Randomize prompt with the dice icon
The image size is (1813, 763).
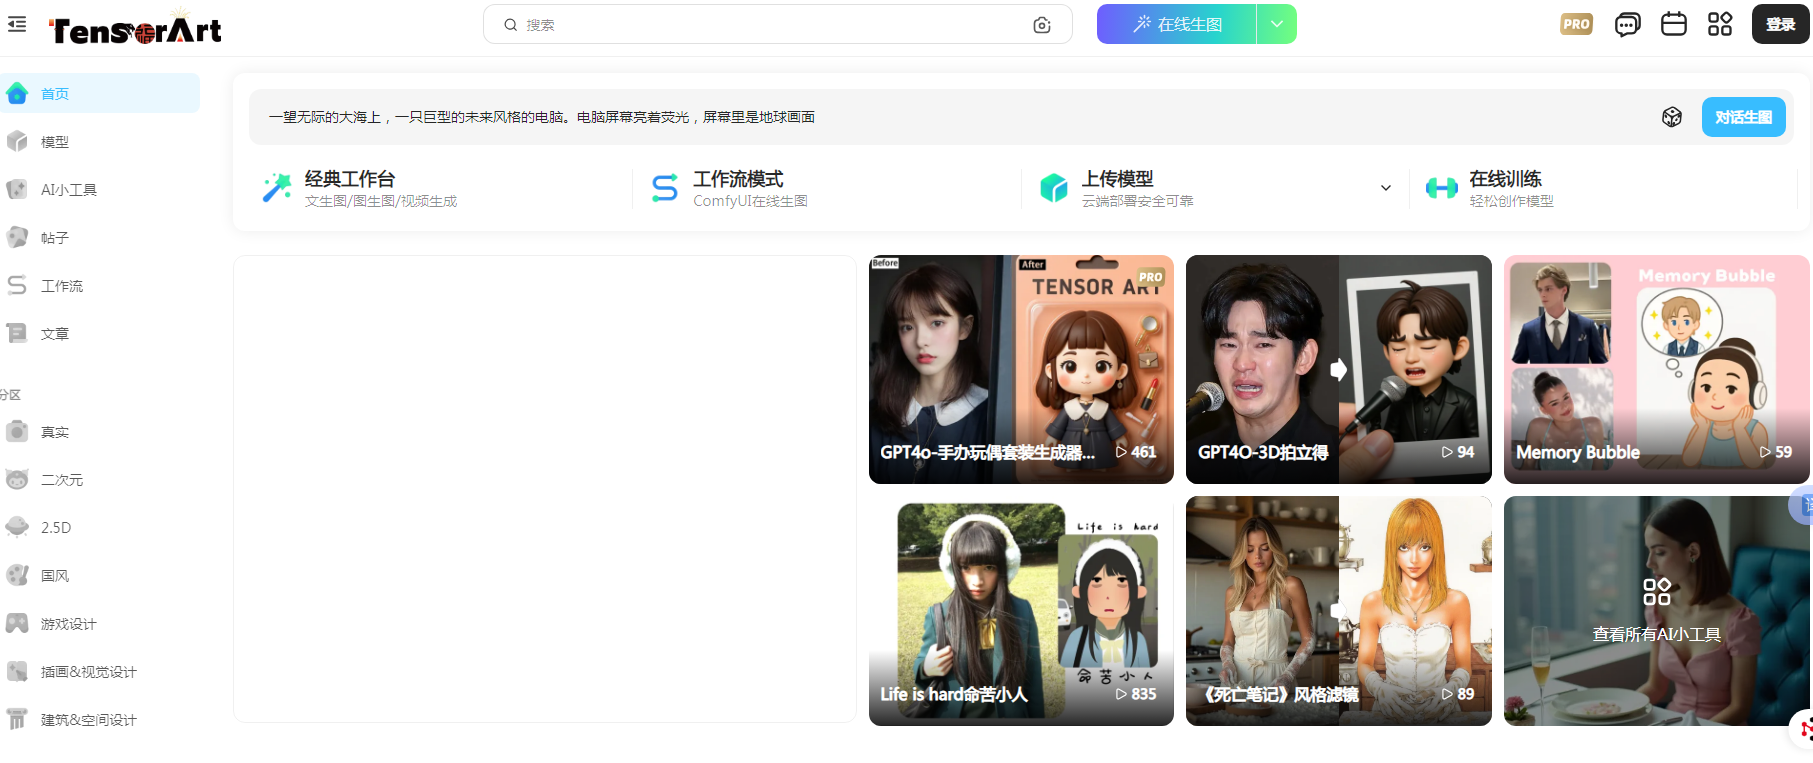click(x=1671, y=117)
